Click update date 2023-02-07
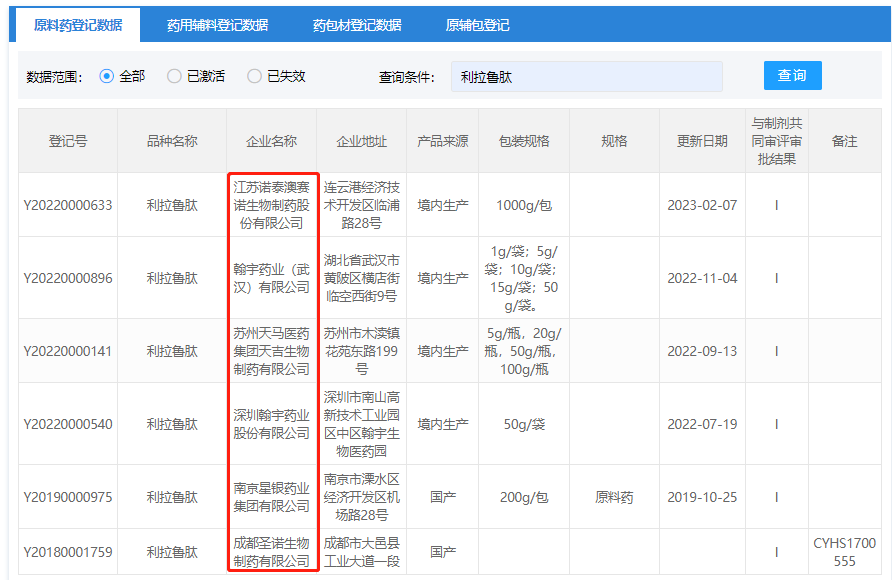892x580 pixels. (x=702, y=205)
